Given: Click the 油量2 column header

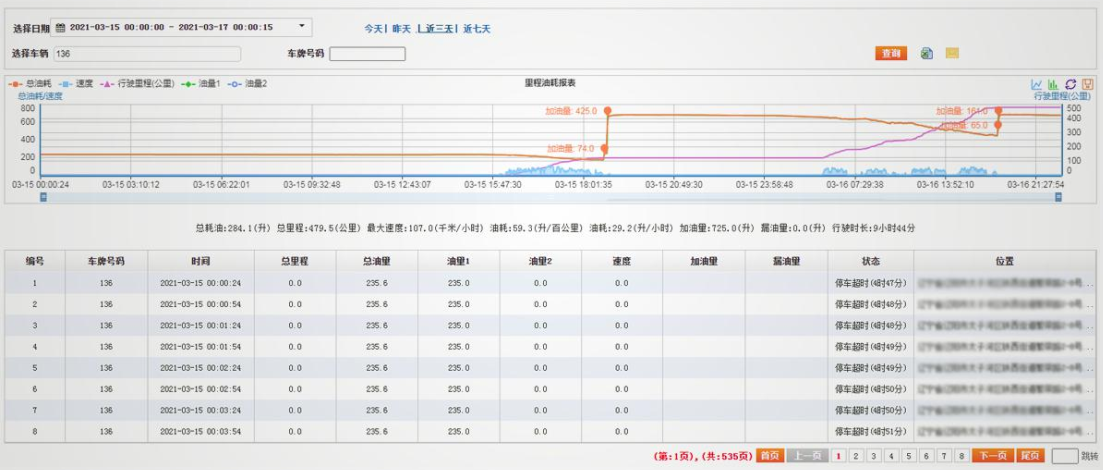Looking at the screenshot, I should tap(540, 261).
